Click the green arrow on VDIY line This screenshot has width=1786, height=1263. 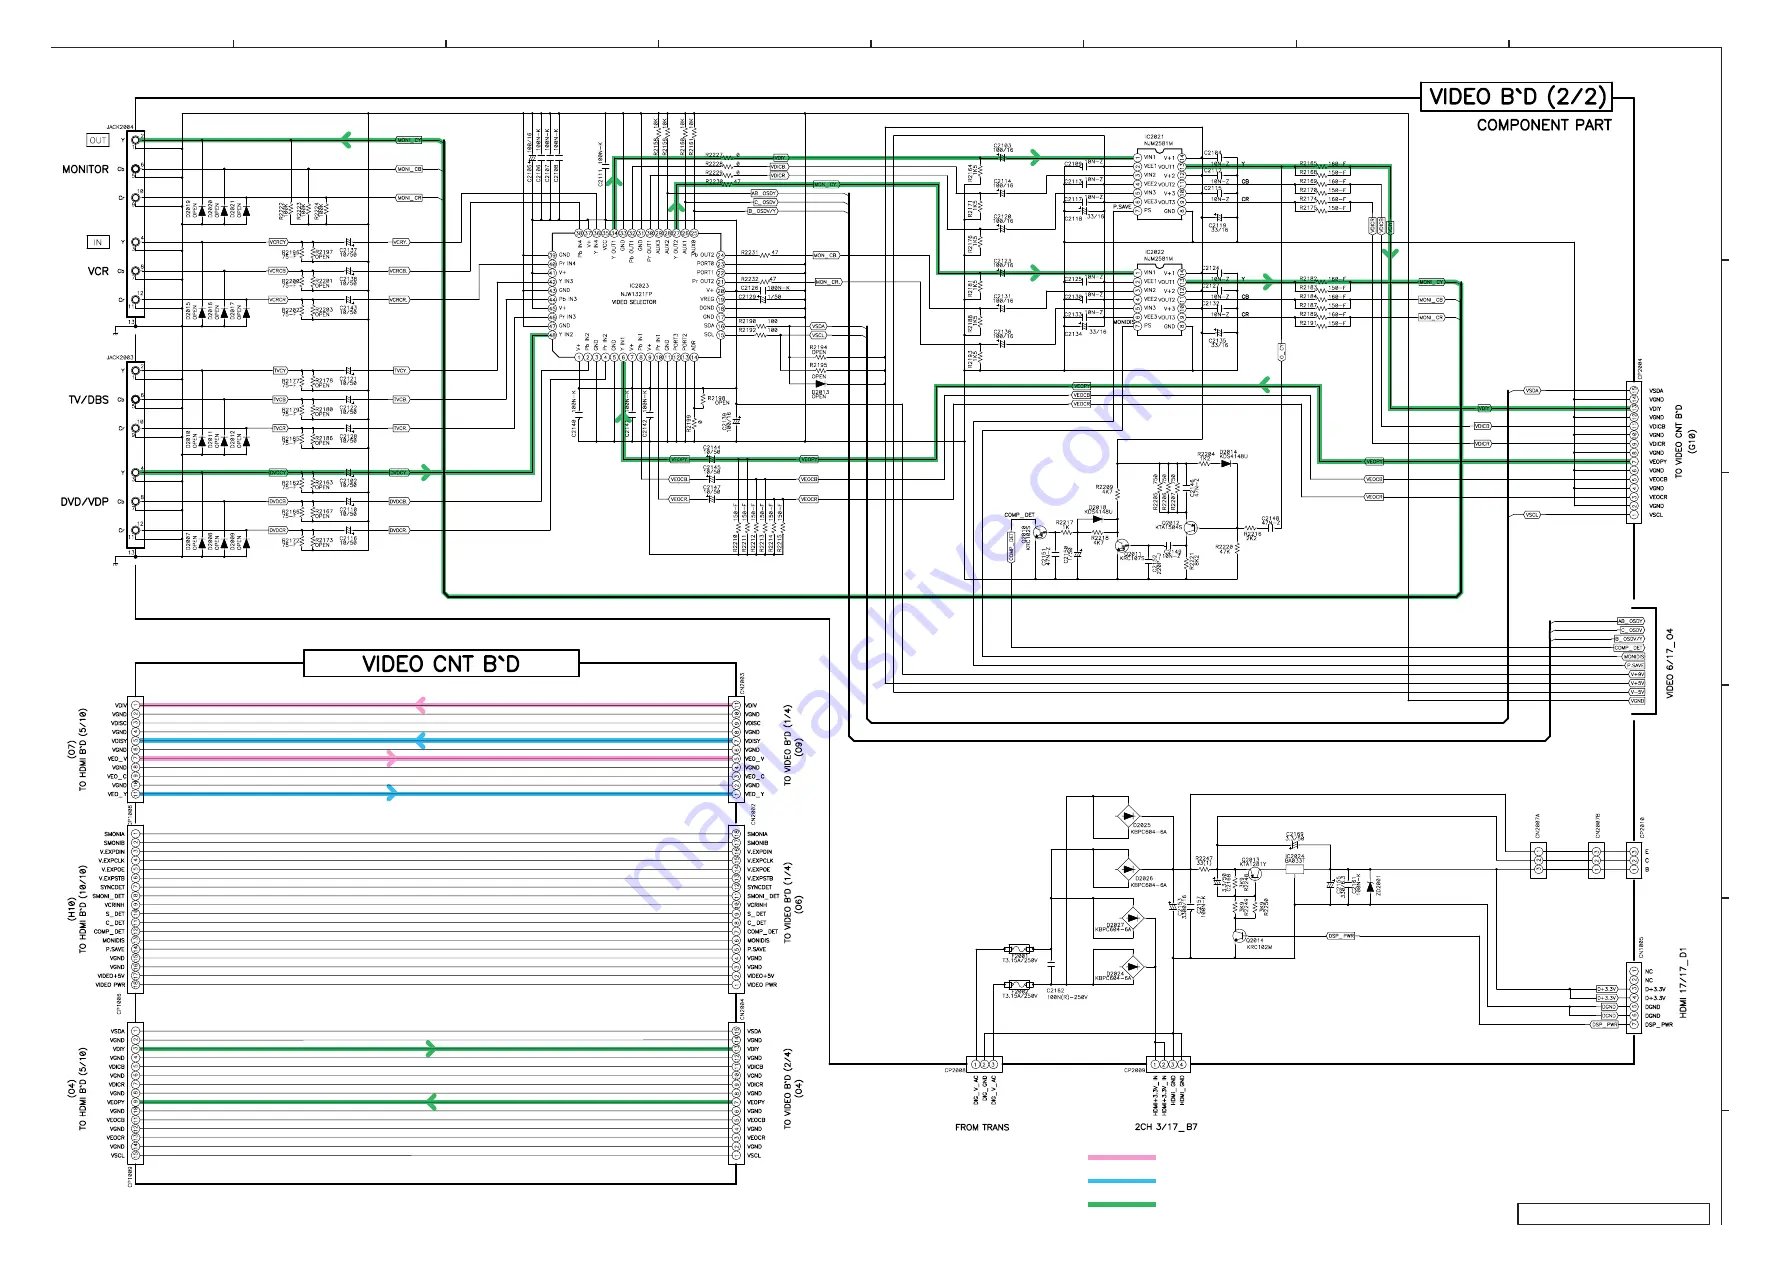(x=430, y=1049)
